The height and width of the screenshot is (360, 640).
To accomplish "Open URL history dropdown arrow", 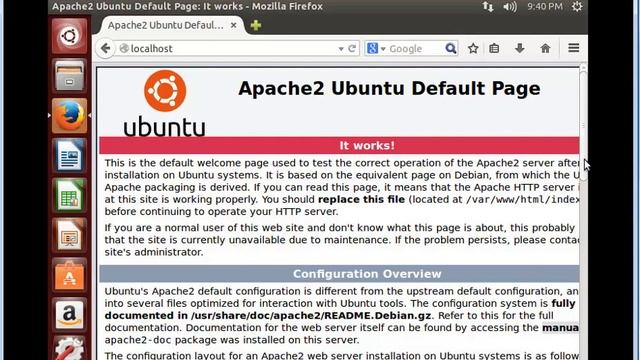I will [x=341, y=49].
